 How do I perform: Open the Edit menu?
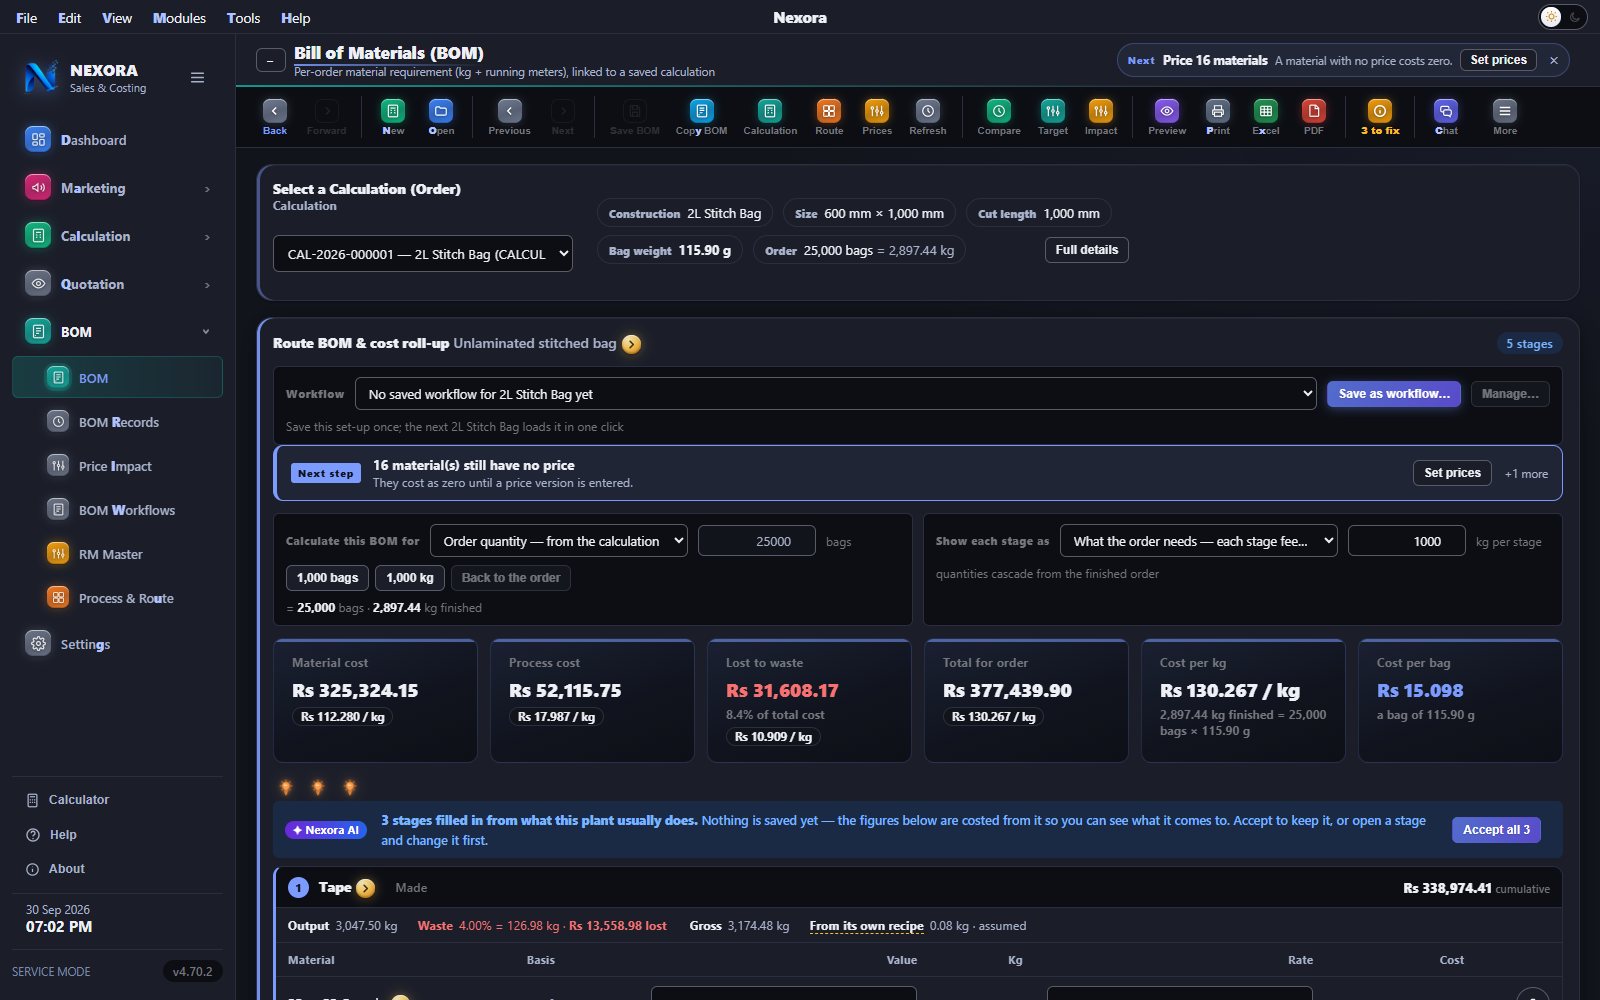click(x=69, y=18)
